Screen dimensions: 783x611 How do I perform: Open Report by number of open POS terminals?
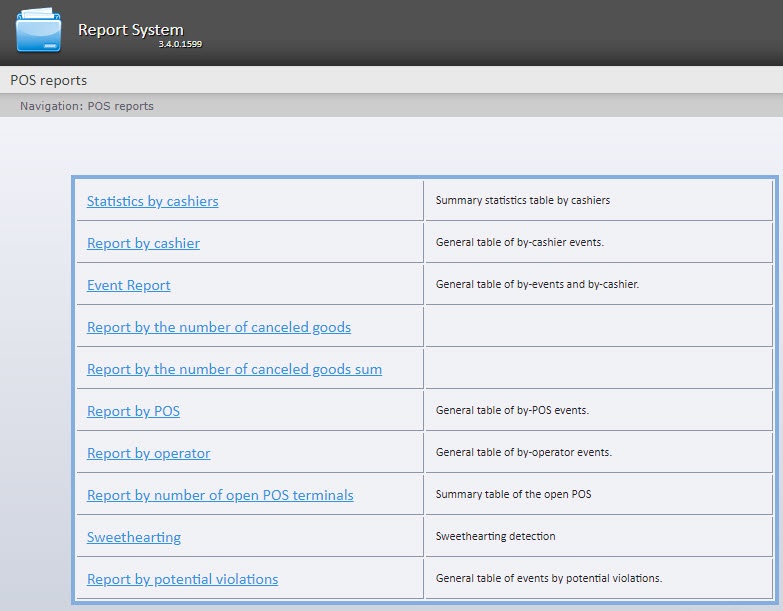coord(220,495)
